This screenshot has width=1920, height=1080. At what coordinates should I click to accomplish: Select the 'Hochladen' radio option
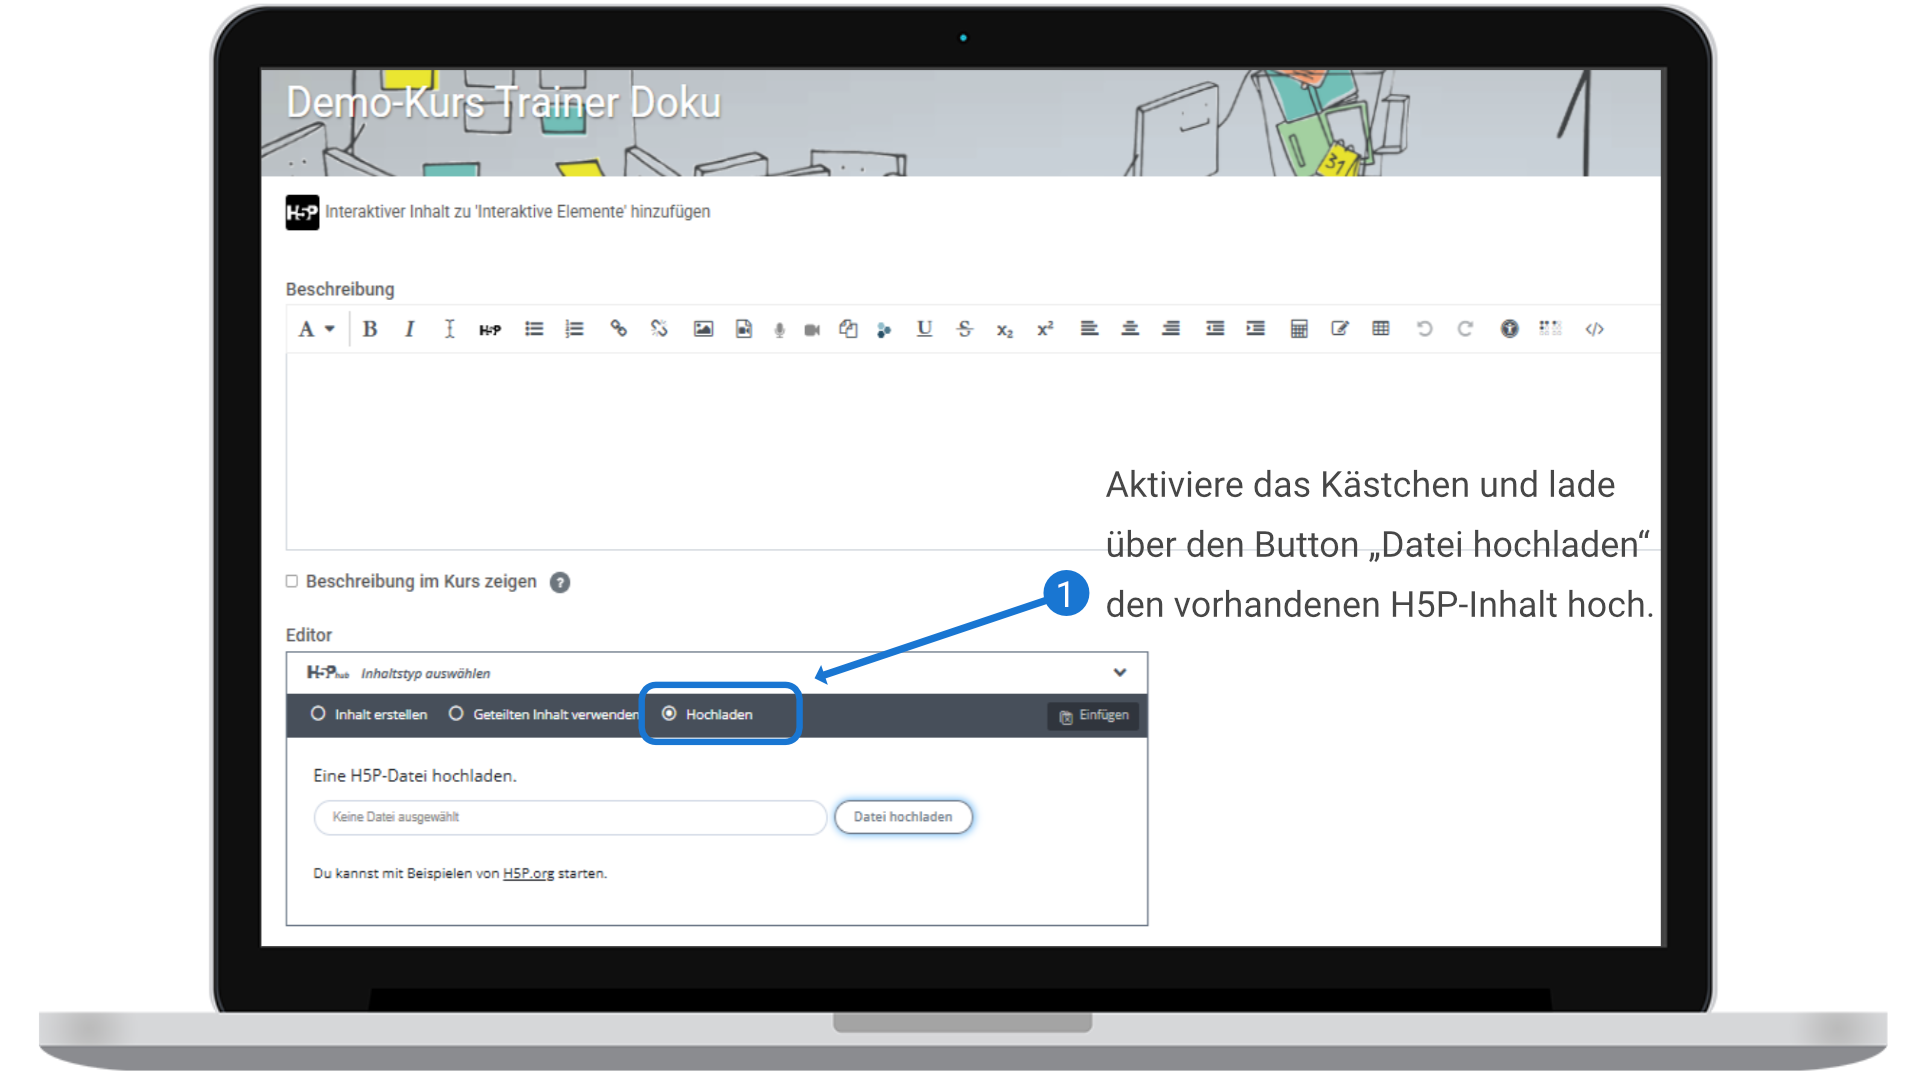[x=670, y=714]
